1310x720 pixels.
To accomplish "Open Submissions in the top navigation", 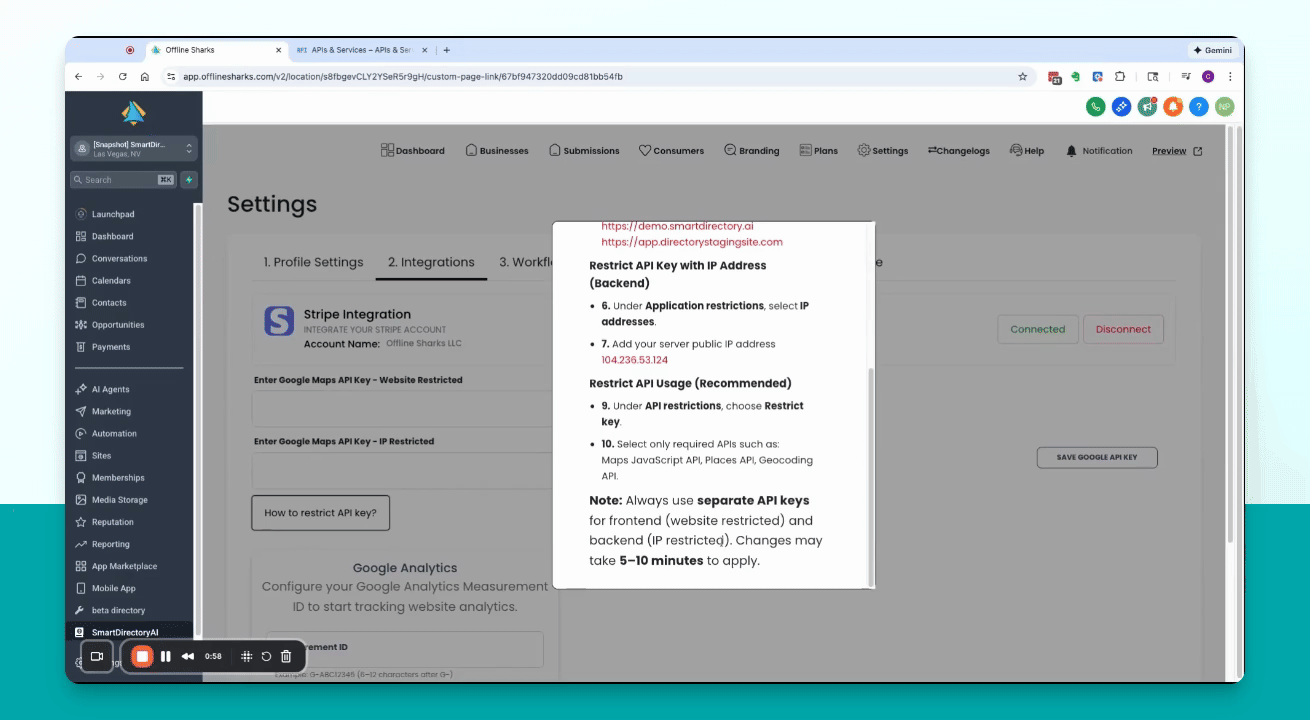I will 584,150.
